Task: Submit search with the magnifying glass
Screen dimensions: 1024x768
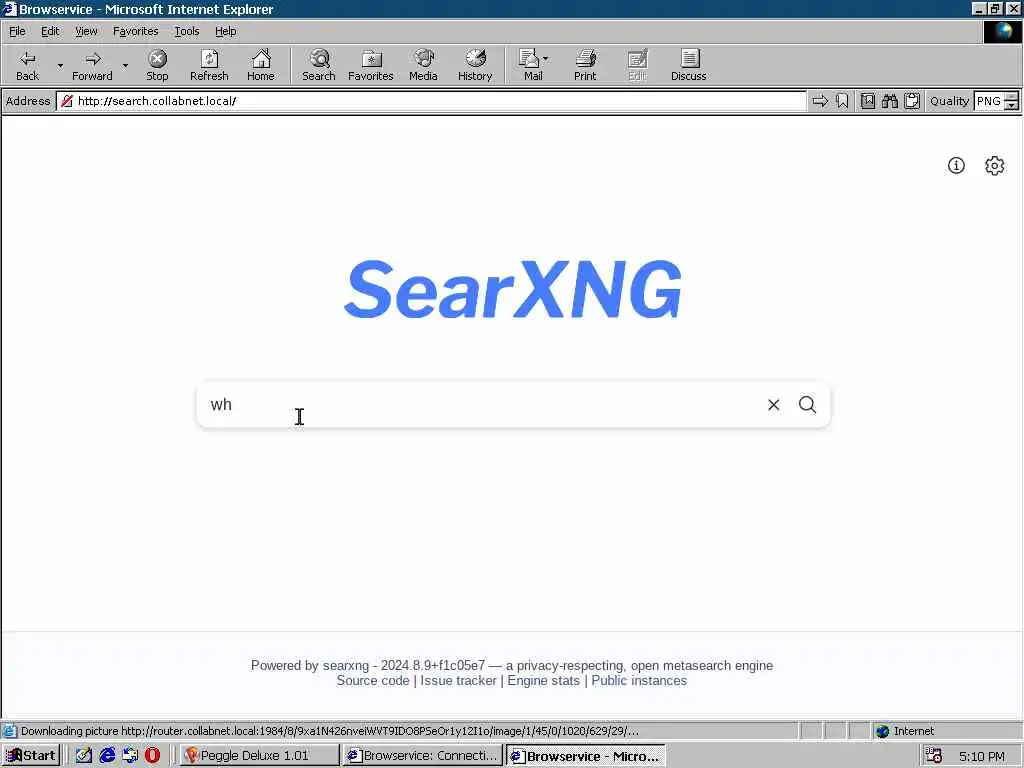Action: pos(807,405)
